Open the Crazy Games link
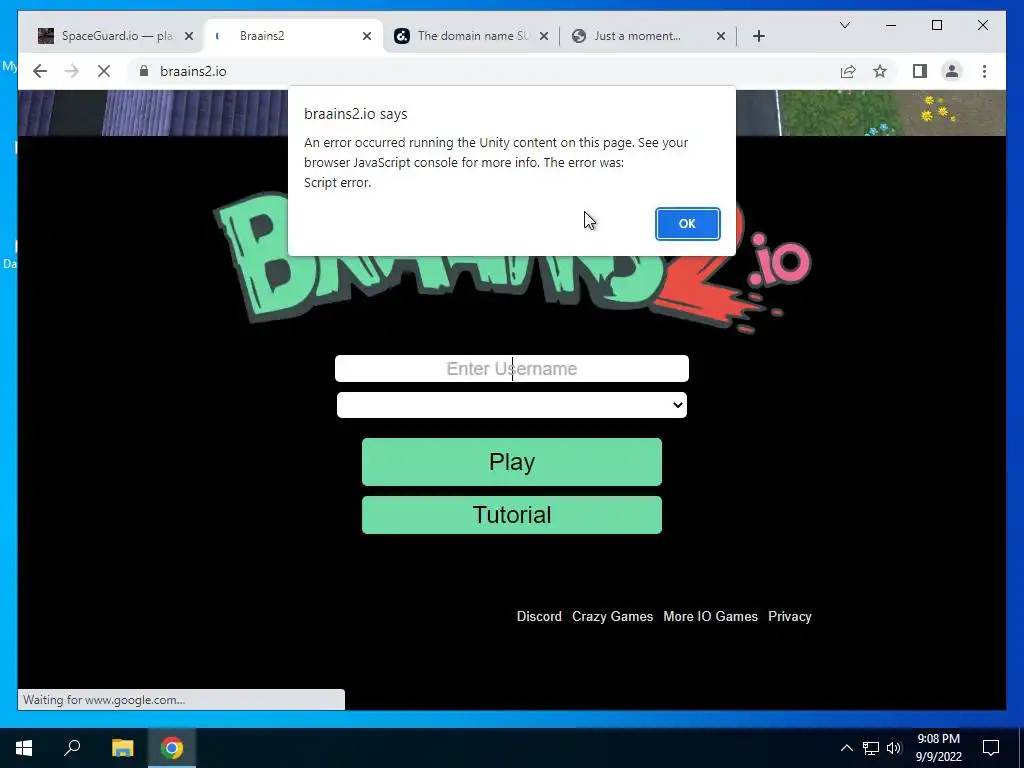Screen dimensions: 1024x768 (x=613, y=616)
